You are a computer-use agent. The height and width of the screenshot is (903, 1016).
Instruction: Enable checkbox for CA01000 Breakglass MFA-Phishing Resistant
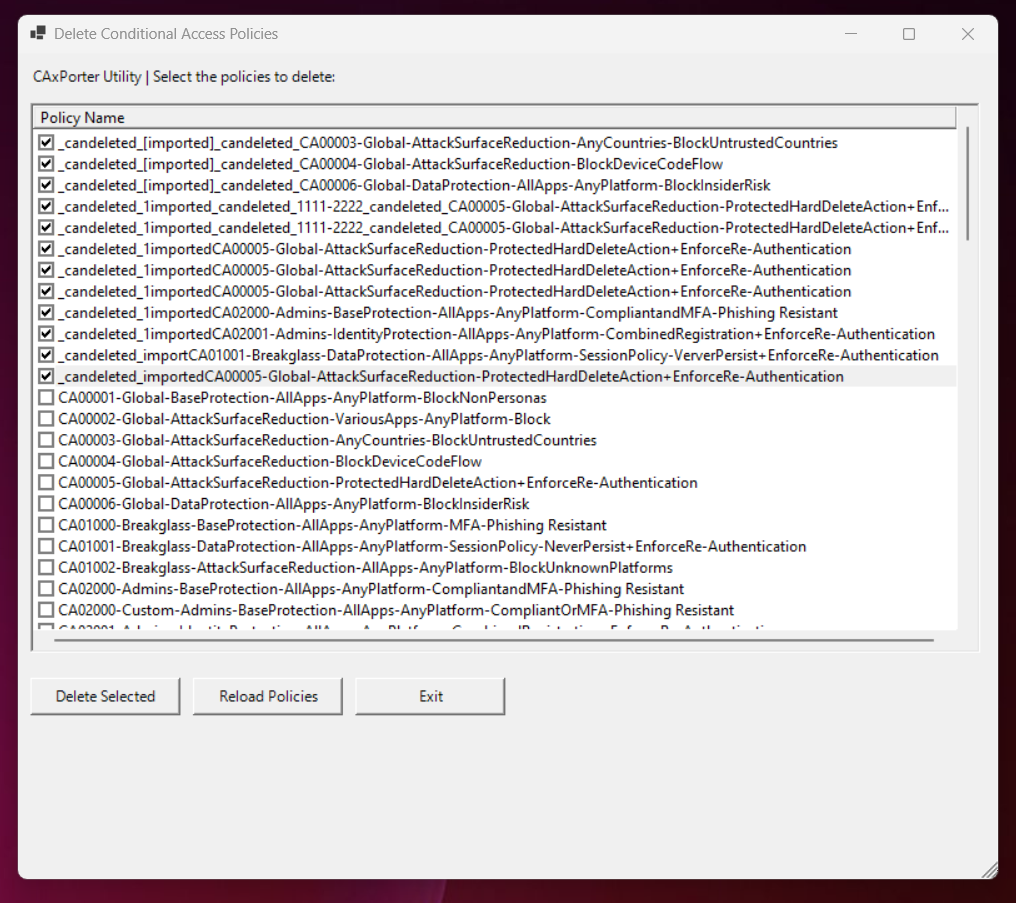point(46,525)
